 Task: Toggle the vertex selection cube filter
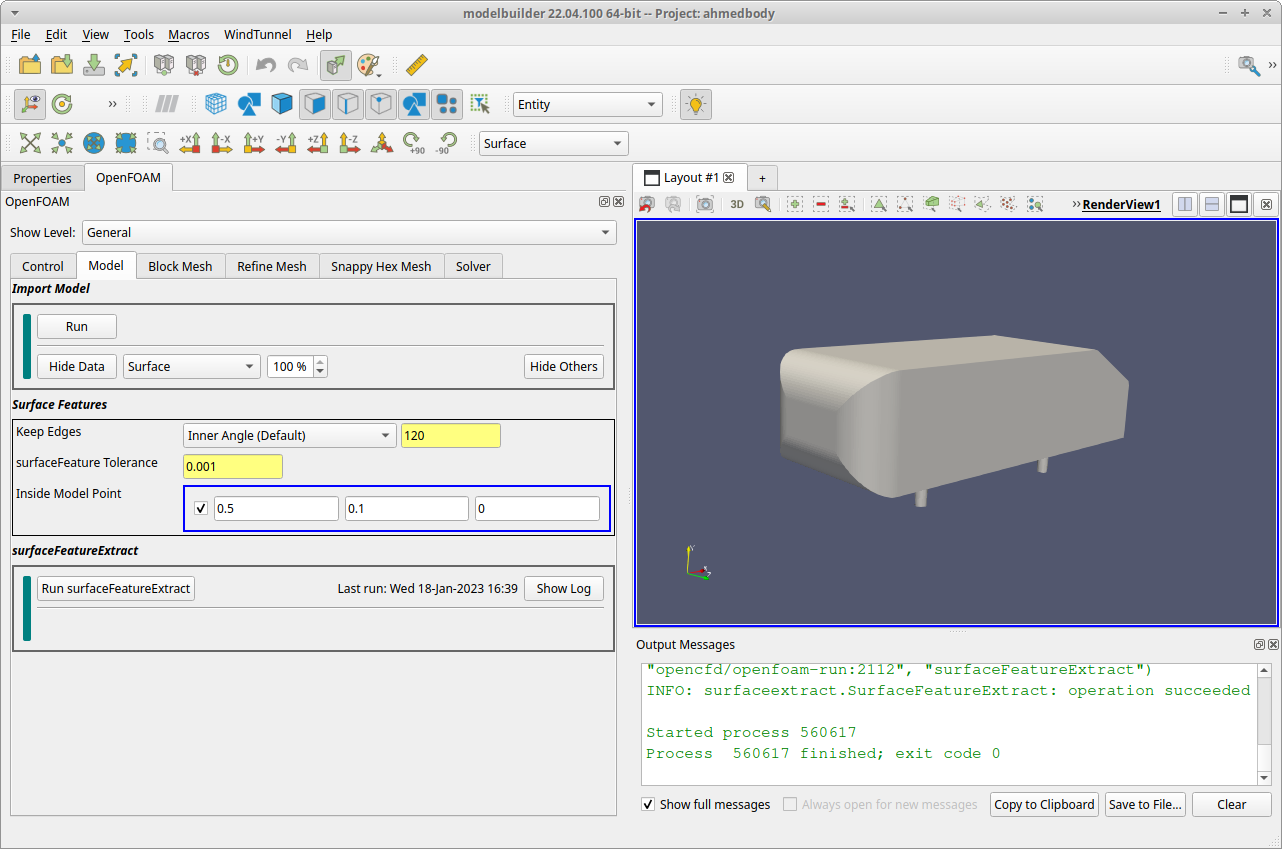pyautogui.click(x=380, y=104)
